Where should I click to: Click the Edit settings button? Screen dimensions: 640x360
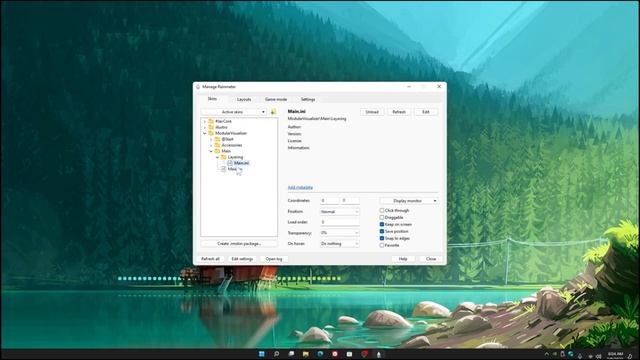[242, 259]
